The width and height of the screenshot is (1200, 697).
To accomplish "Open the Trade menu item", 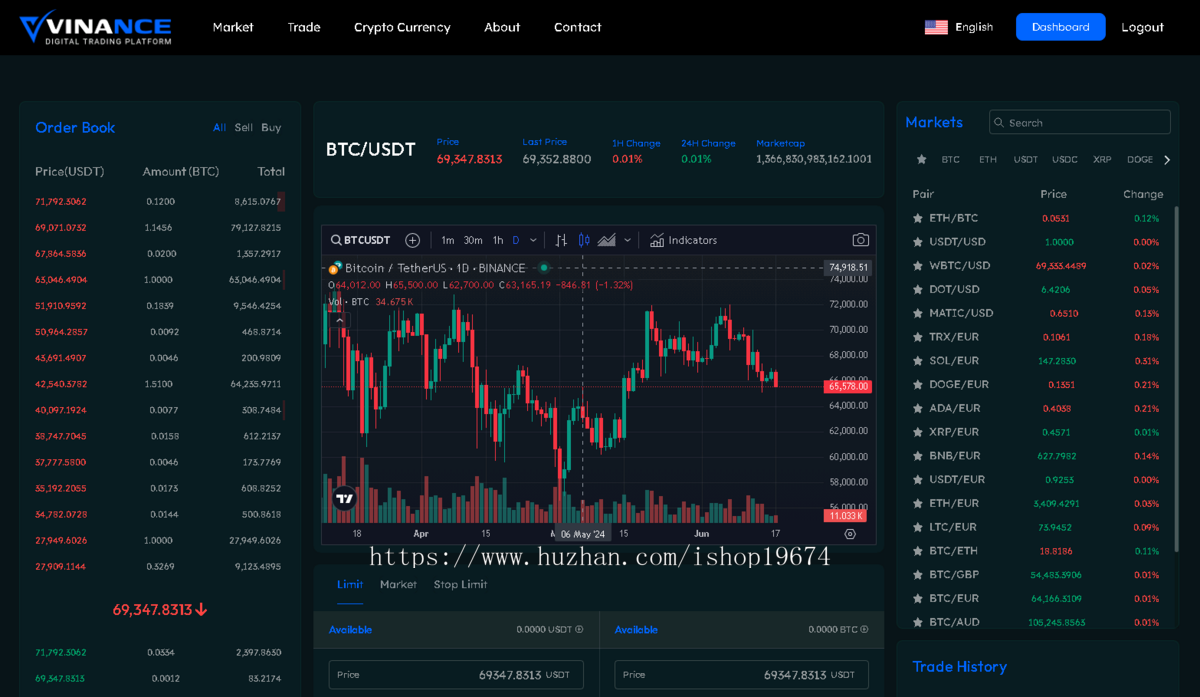I will pos(304,27).
